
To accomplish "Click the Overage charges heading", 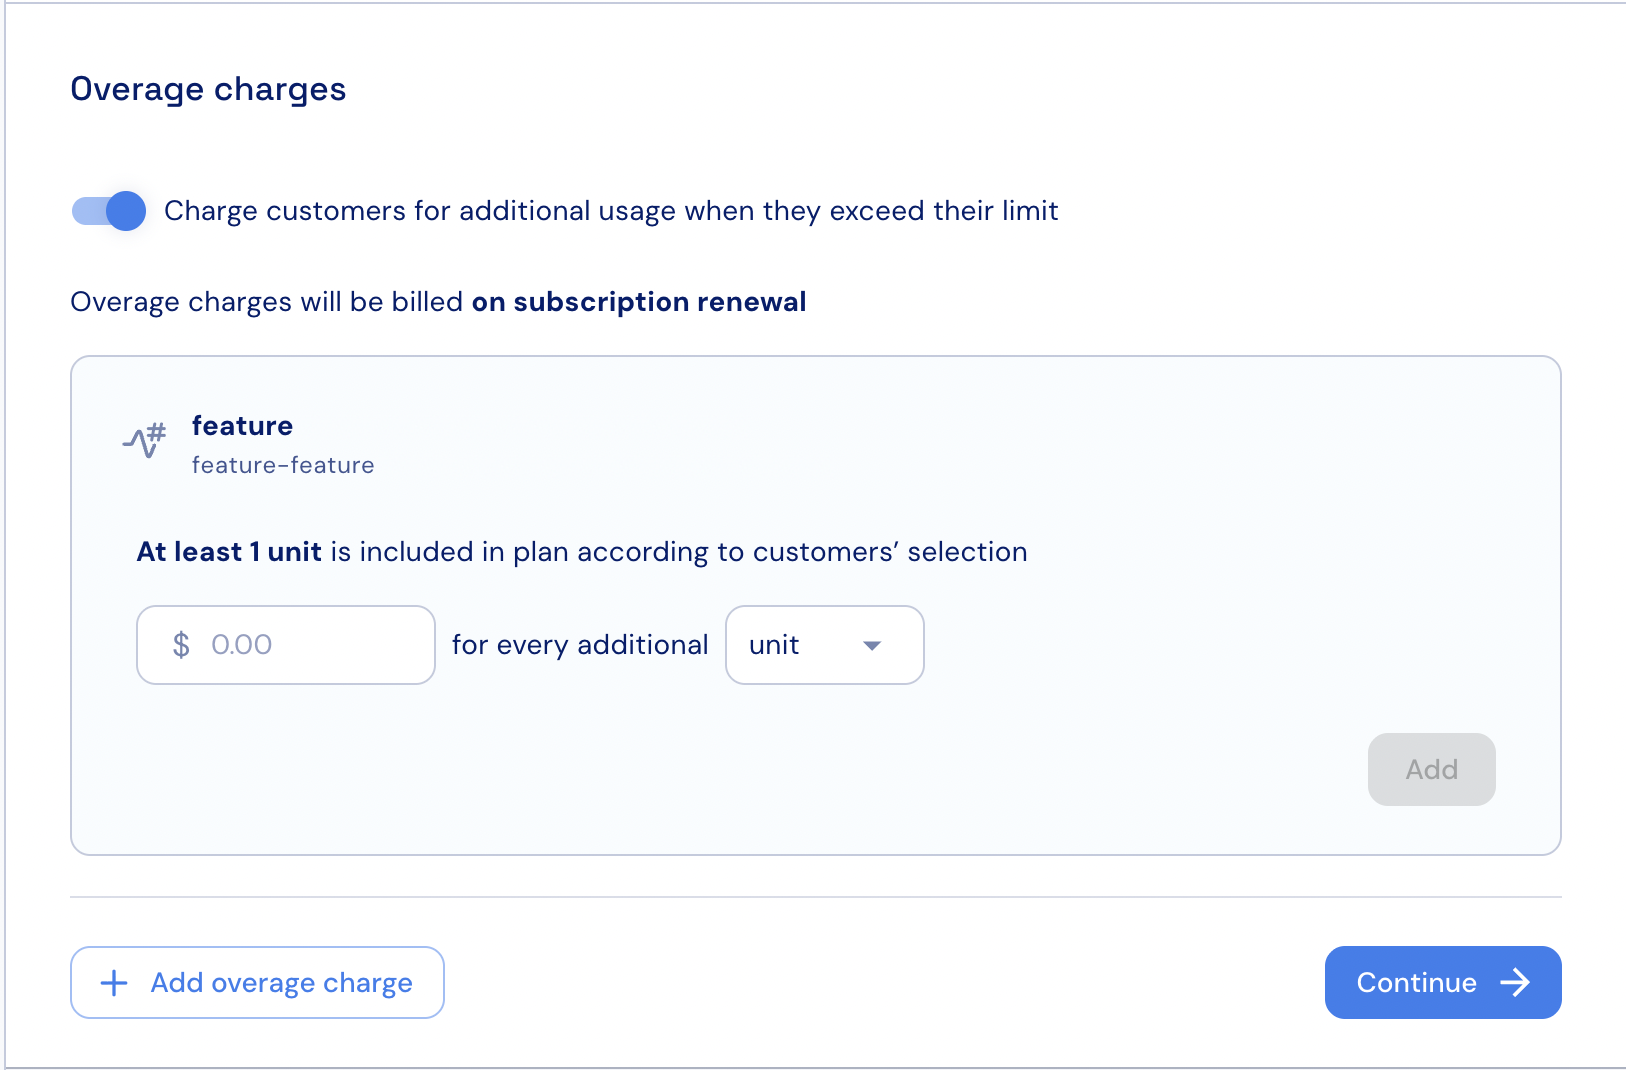I will point(208,89).
